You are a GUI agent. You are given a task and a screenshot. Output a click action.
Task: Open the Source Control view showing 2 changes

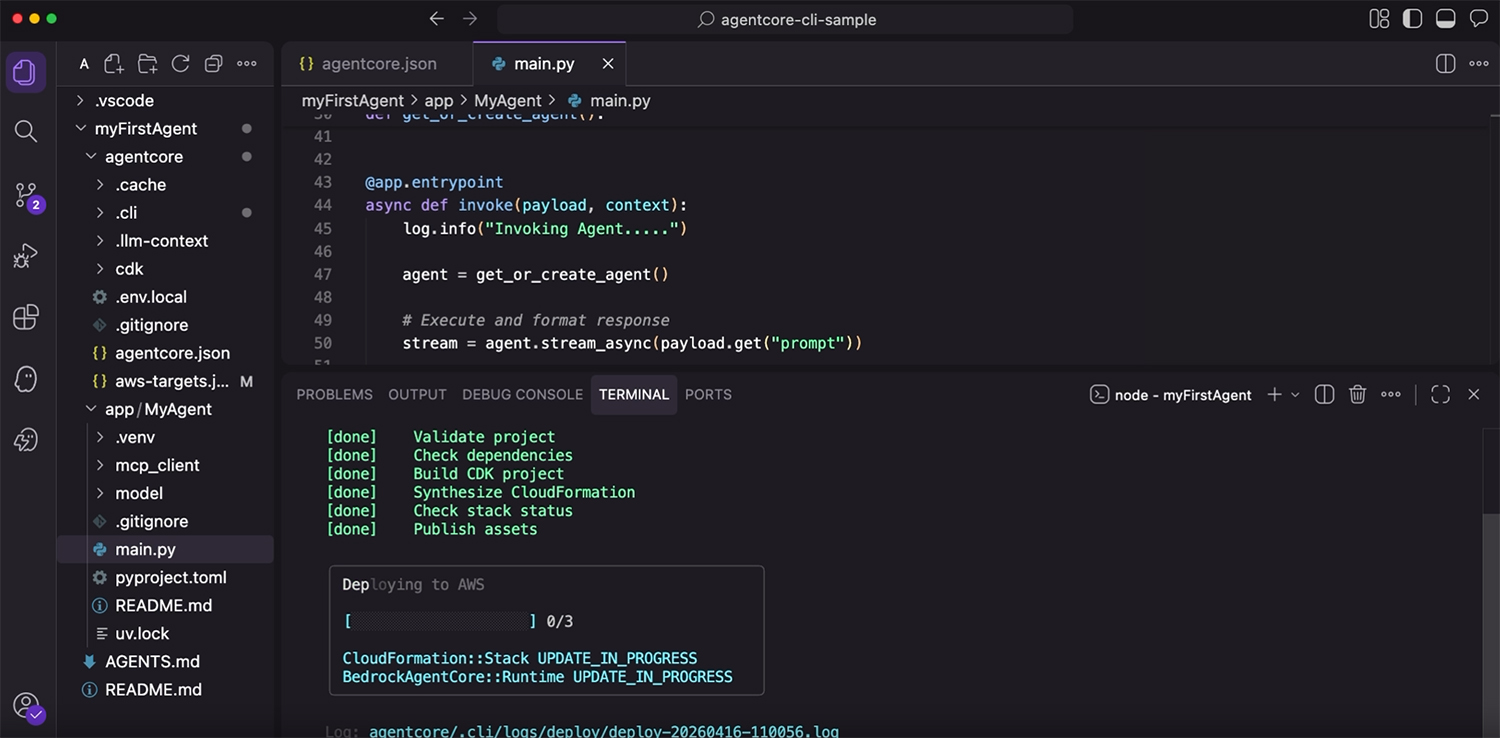(x=27, y=195)
